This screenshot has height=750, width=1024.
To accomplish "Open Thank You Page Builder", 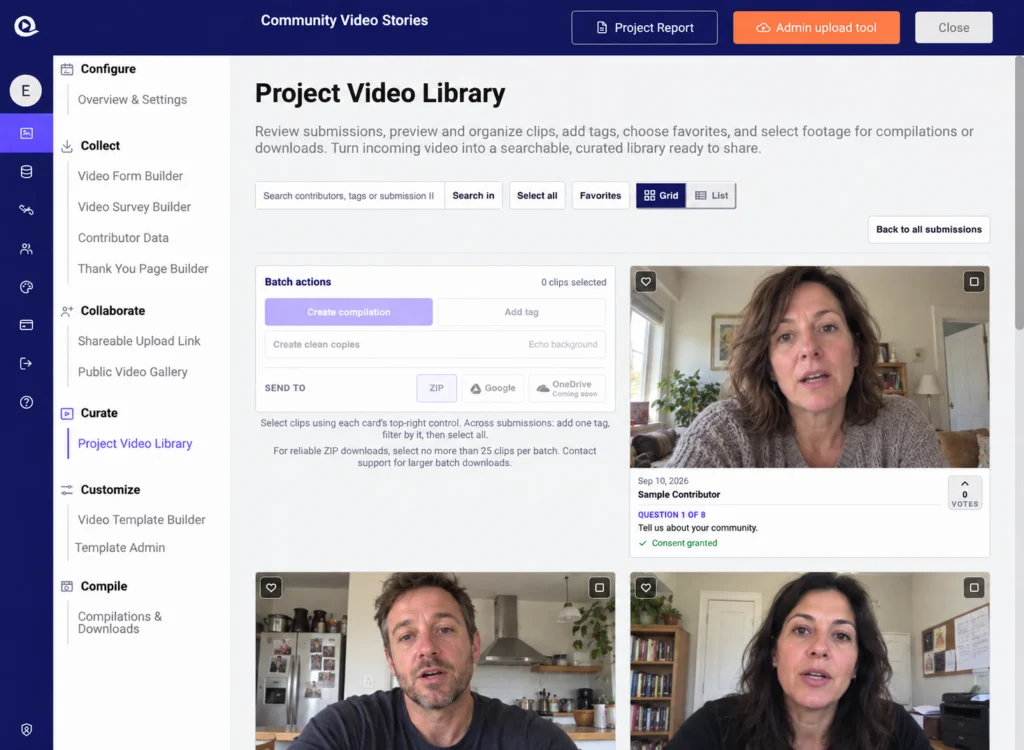I will coord(143,269).
